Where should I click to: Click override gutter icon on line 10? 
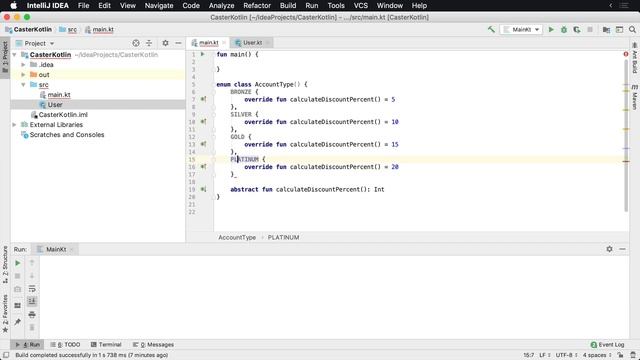click(x=203, y=122)
